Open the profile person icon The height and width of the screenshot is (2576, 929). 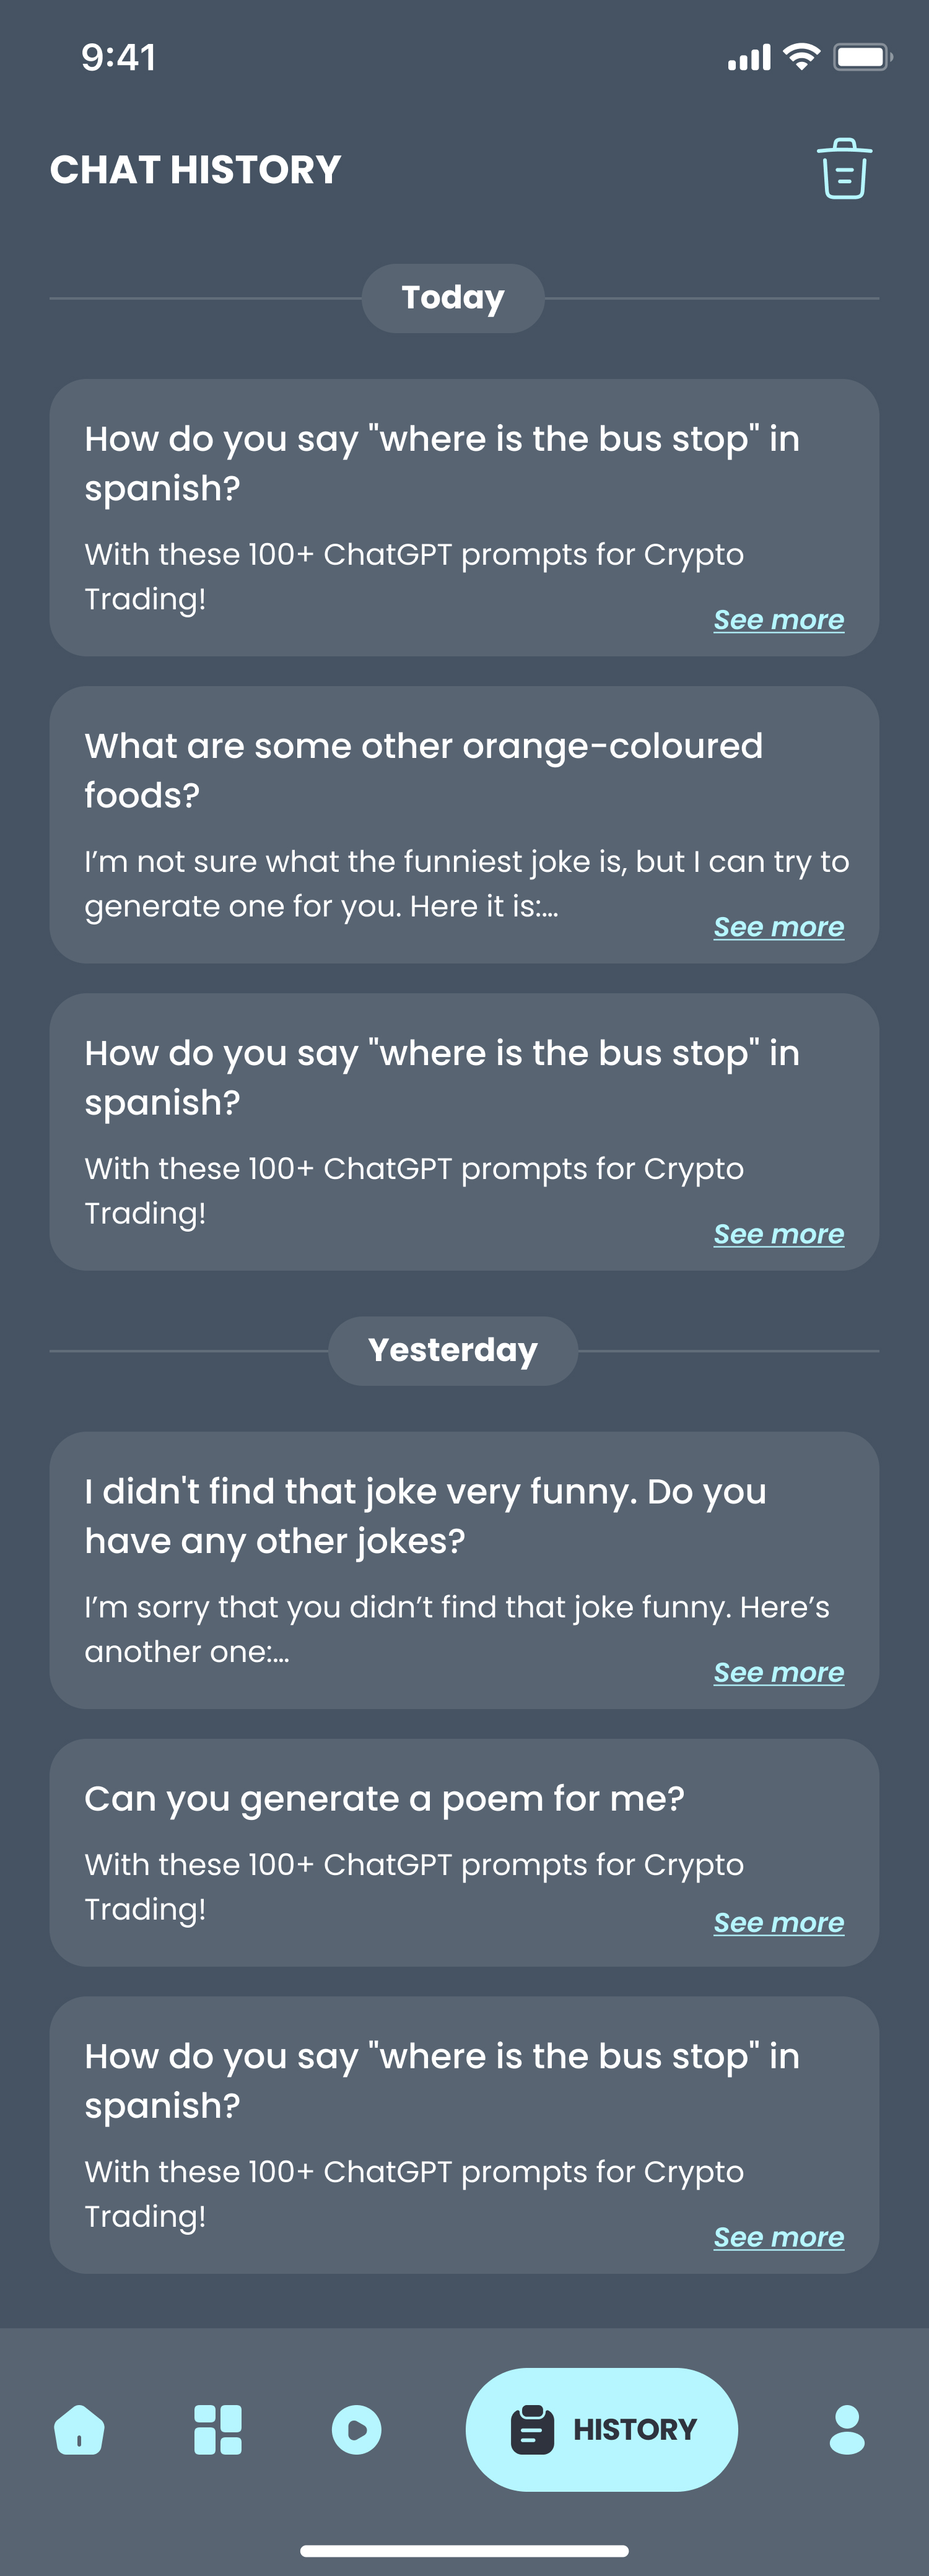(x=847, y=2429)
